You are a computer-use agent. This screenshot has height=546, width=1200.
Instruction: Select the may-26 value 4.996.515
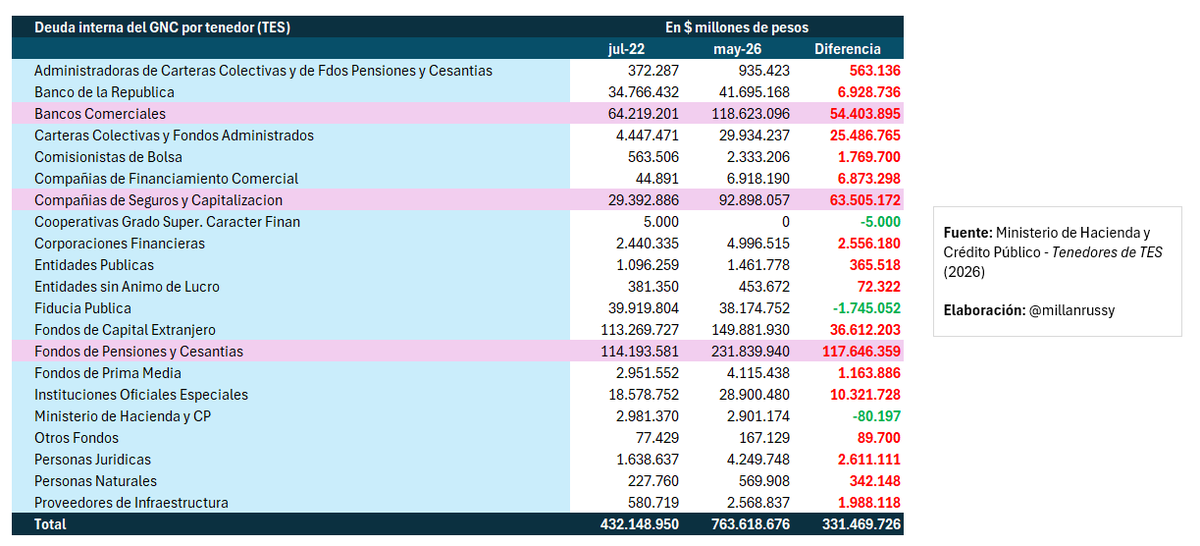(x=758, y=244)
